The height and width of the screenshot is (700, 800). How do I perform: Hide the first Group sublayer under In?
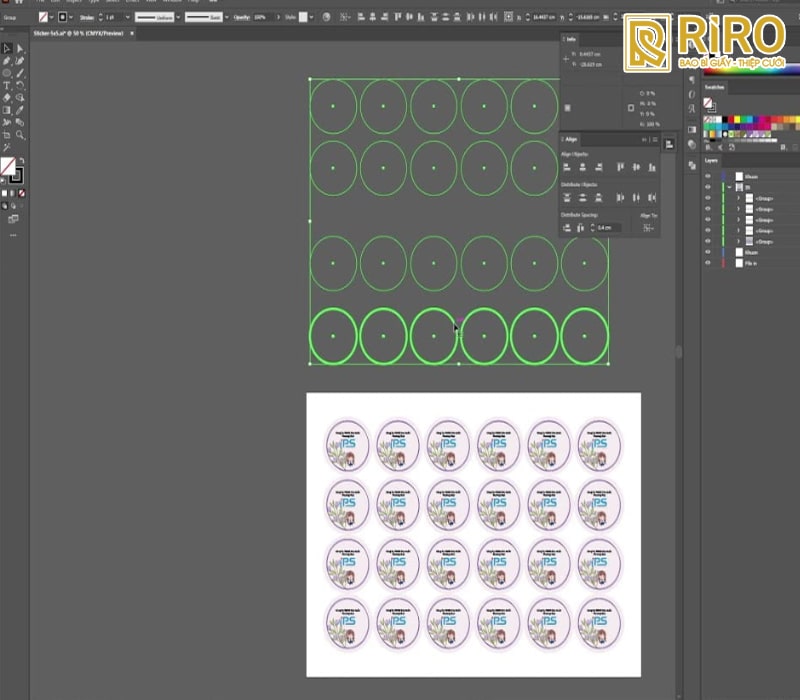click(708, 198)
